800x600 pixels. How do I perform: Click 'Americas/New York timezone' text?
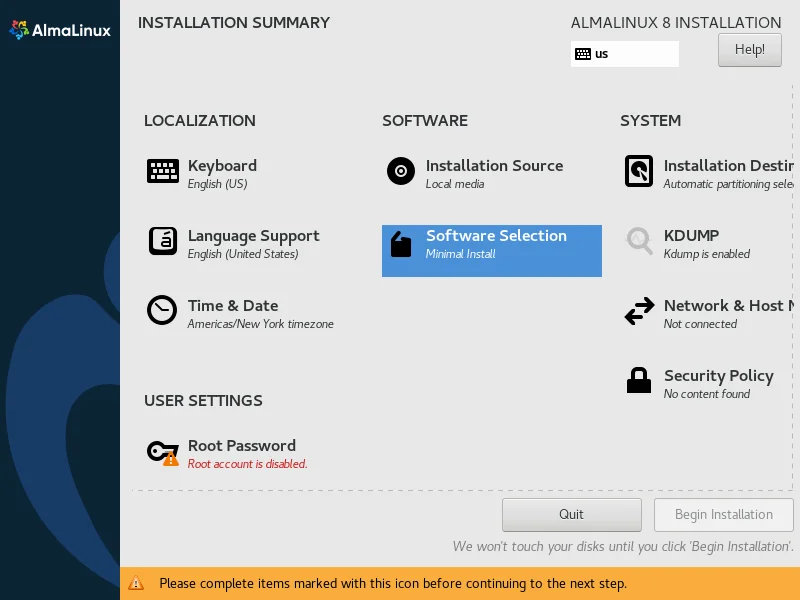coord(261,324)
